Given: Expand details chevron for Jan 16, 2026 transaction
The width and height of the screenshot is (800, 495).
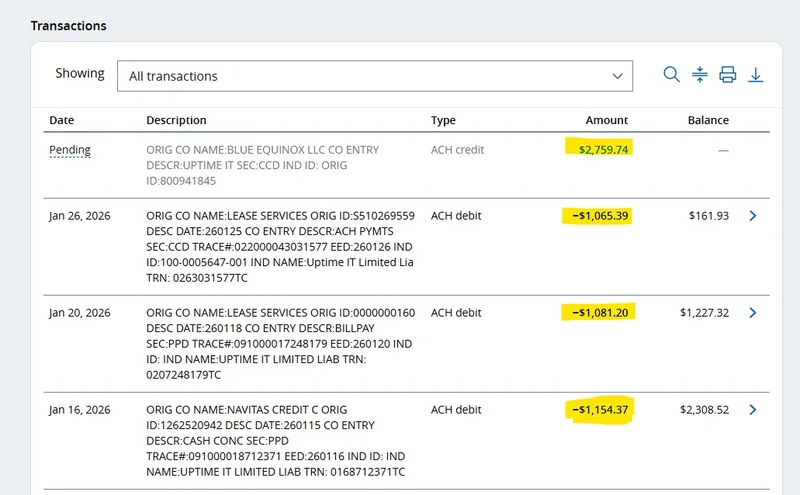Looking at the screenshot, I should coord(753,410).
